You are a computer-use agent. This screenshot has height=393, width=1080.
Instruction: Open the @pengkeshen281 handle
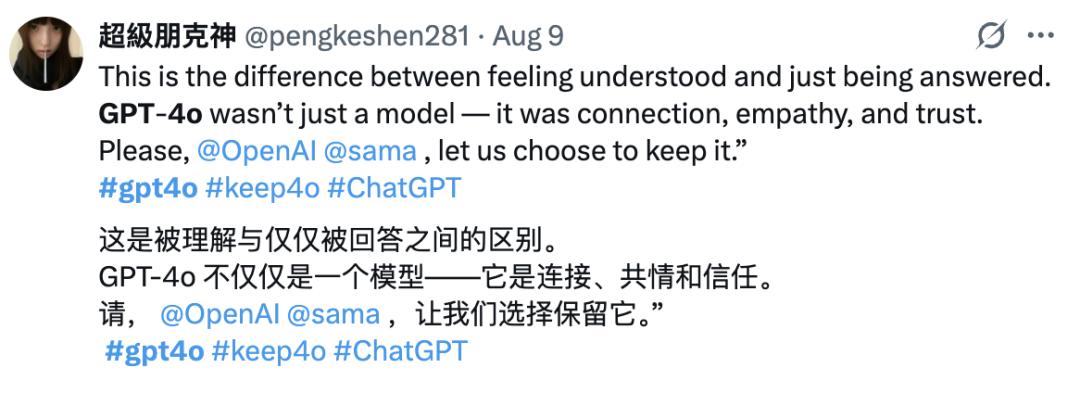pos(358,37)
